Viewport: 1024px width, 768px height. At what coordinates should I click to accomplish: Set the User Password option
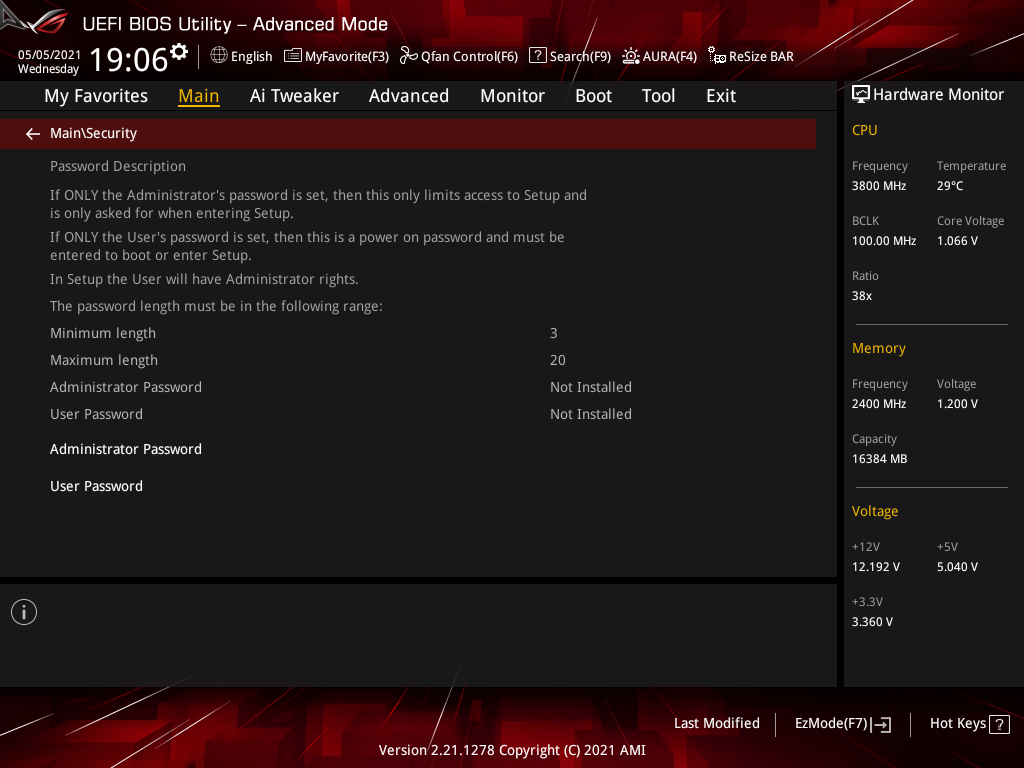point(97,487)
